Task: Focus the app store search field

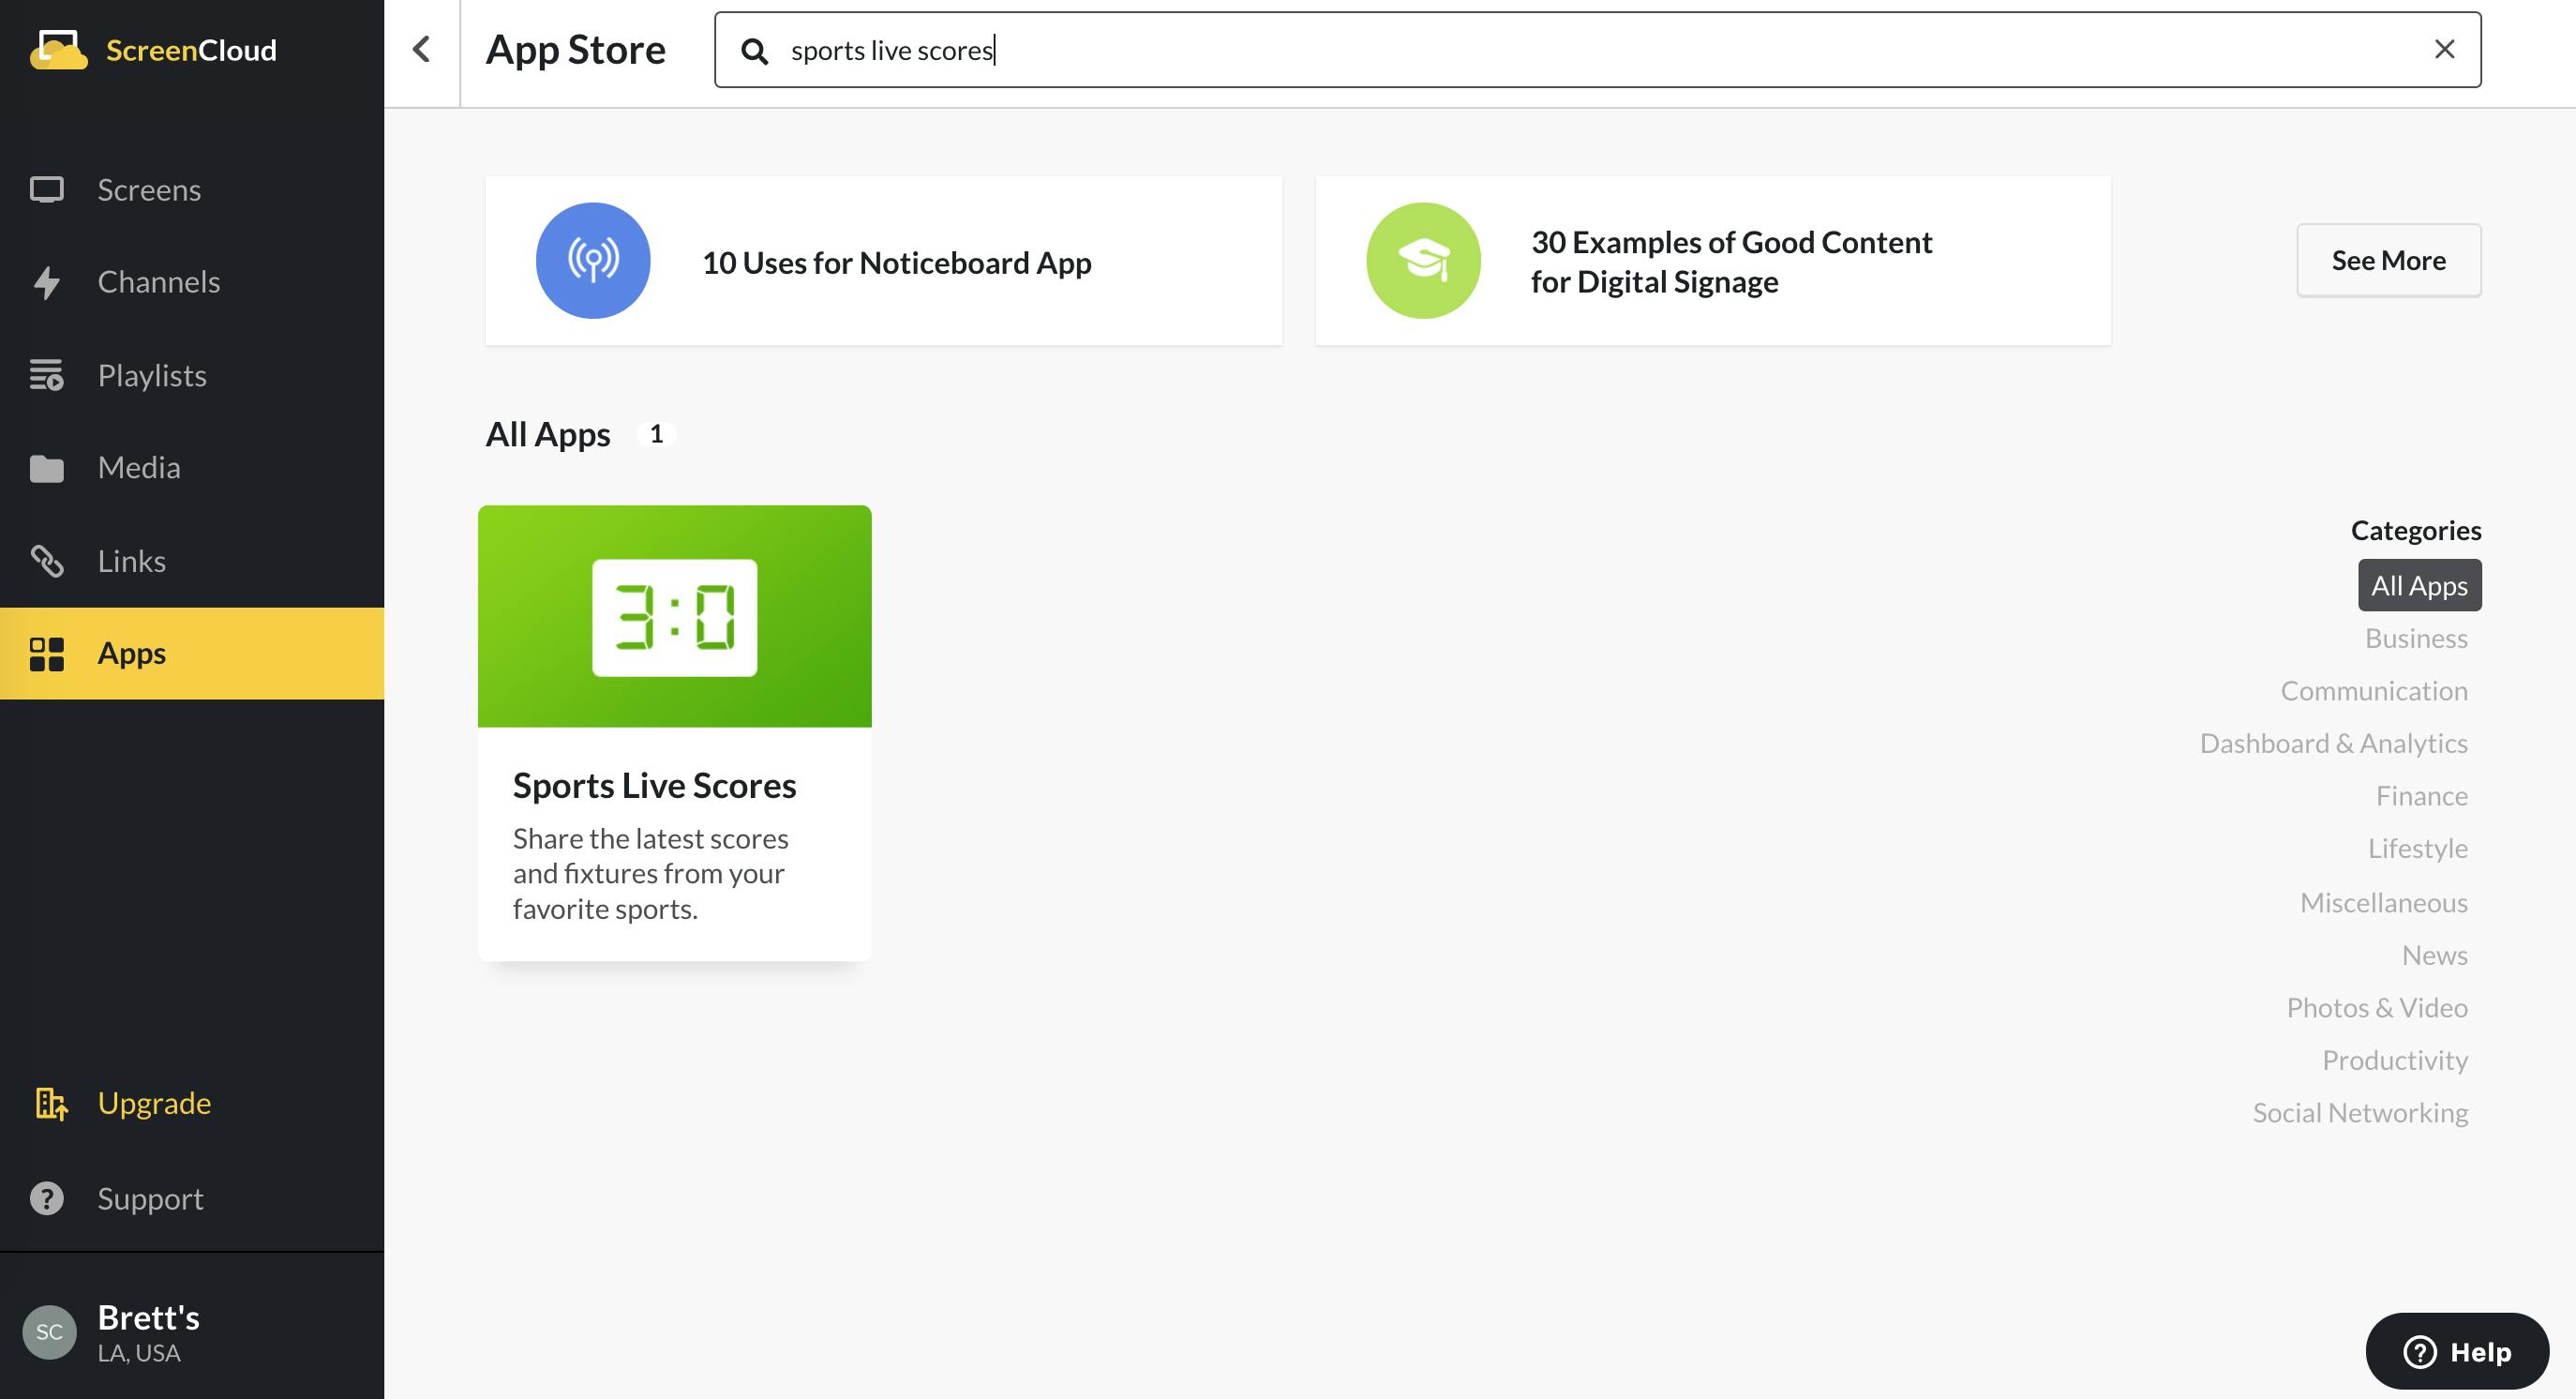Action: click(x=1598, y=50)
